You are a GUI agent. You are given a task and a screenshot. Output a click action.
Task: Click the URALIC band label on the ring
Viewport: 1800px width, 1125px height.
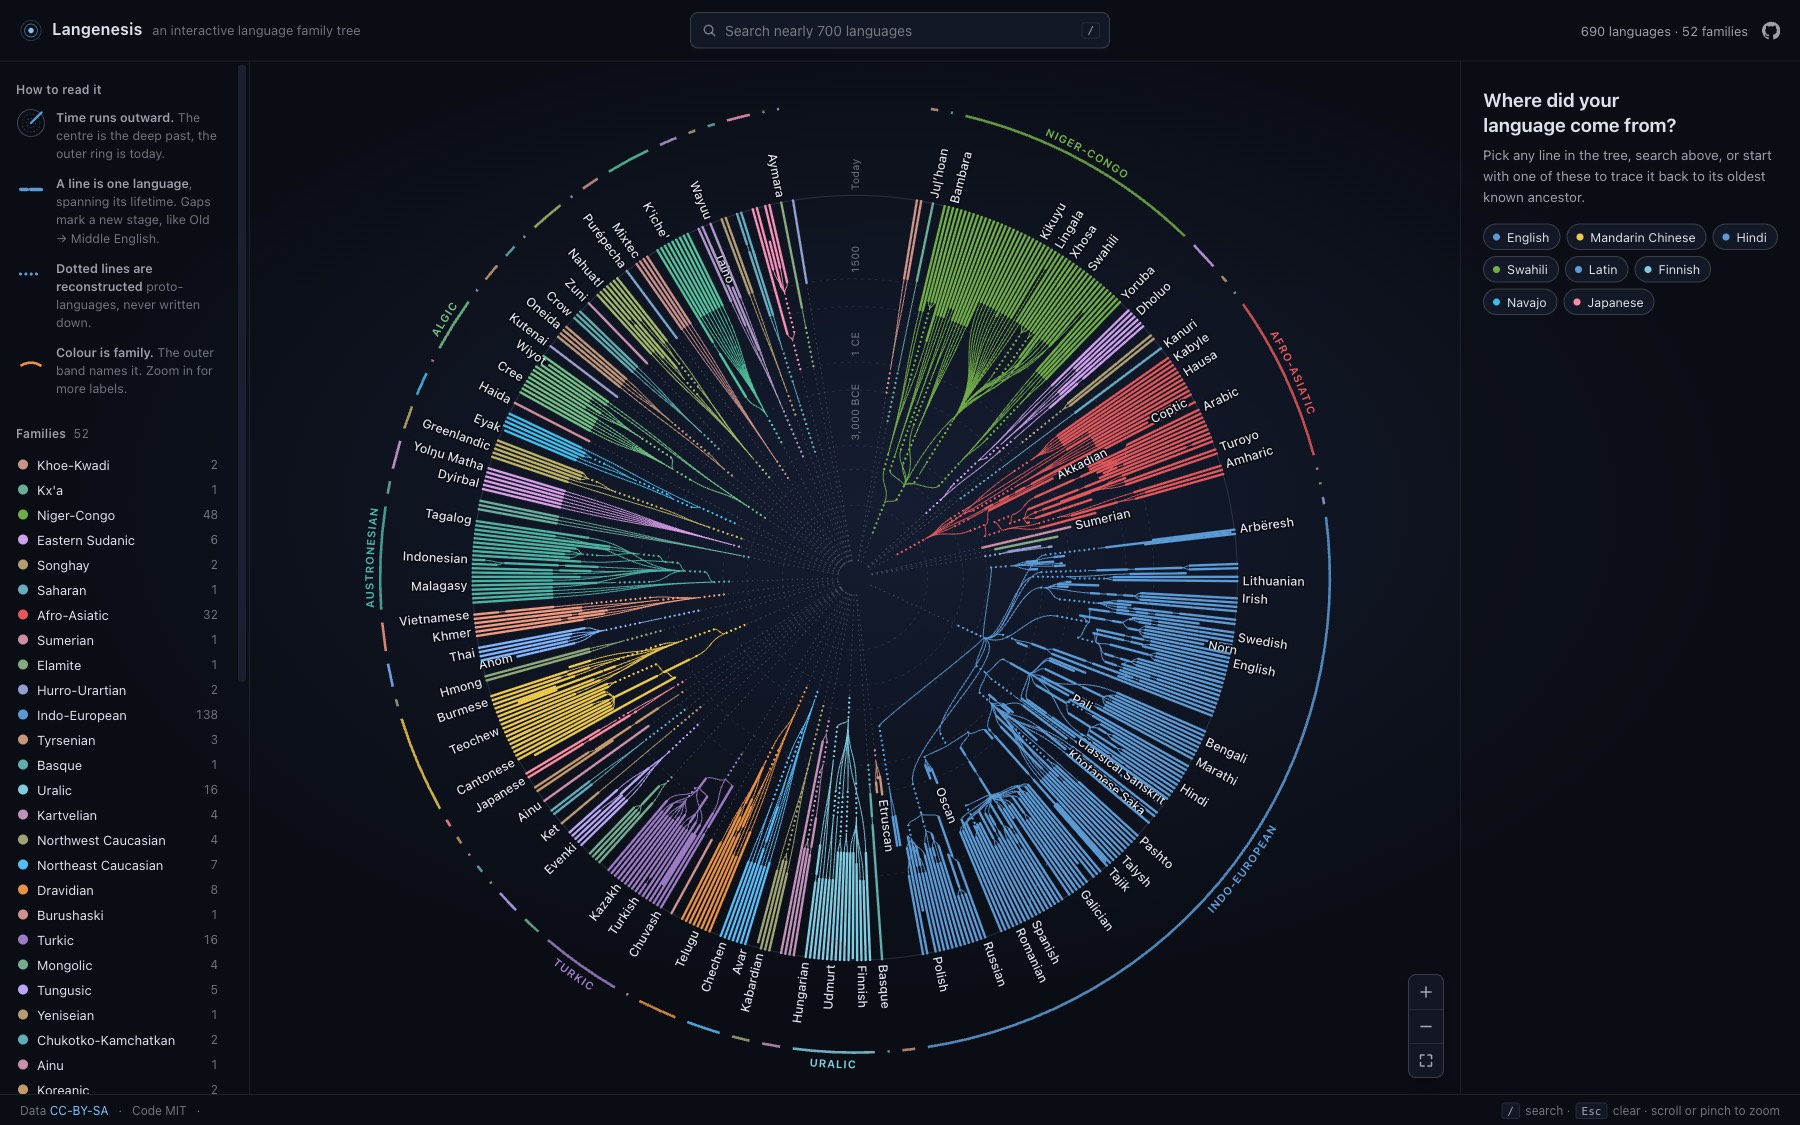coord(832,1064)
